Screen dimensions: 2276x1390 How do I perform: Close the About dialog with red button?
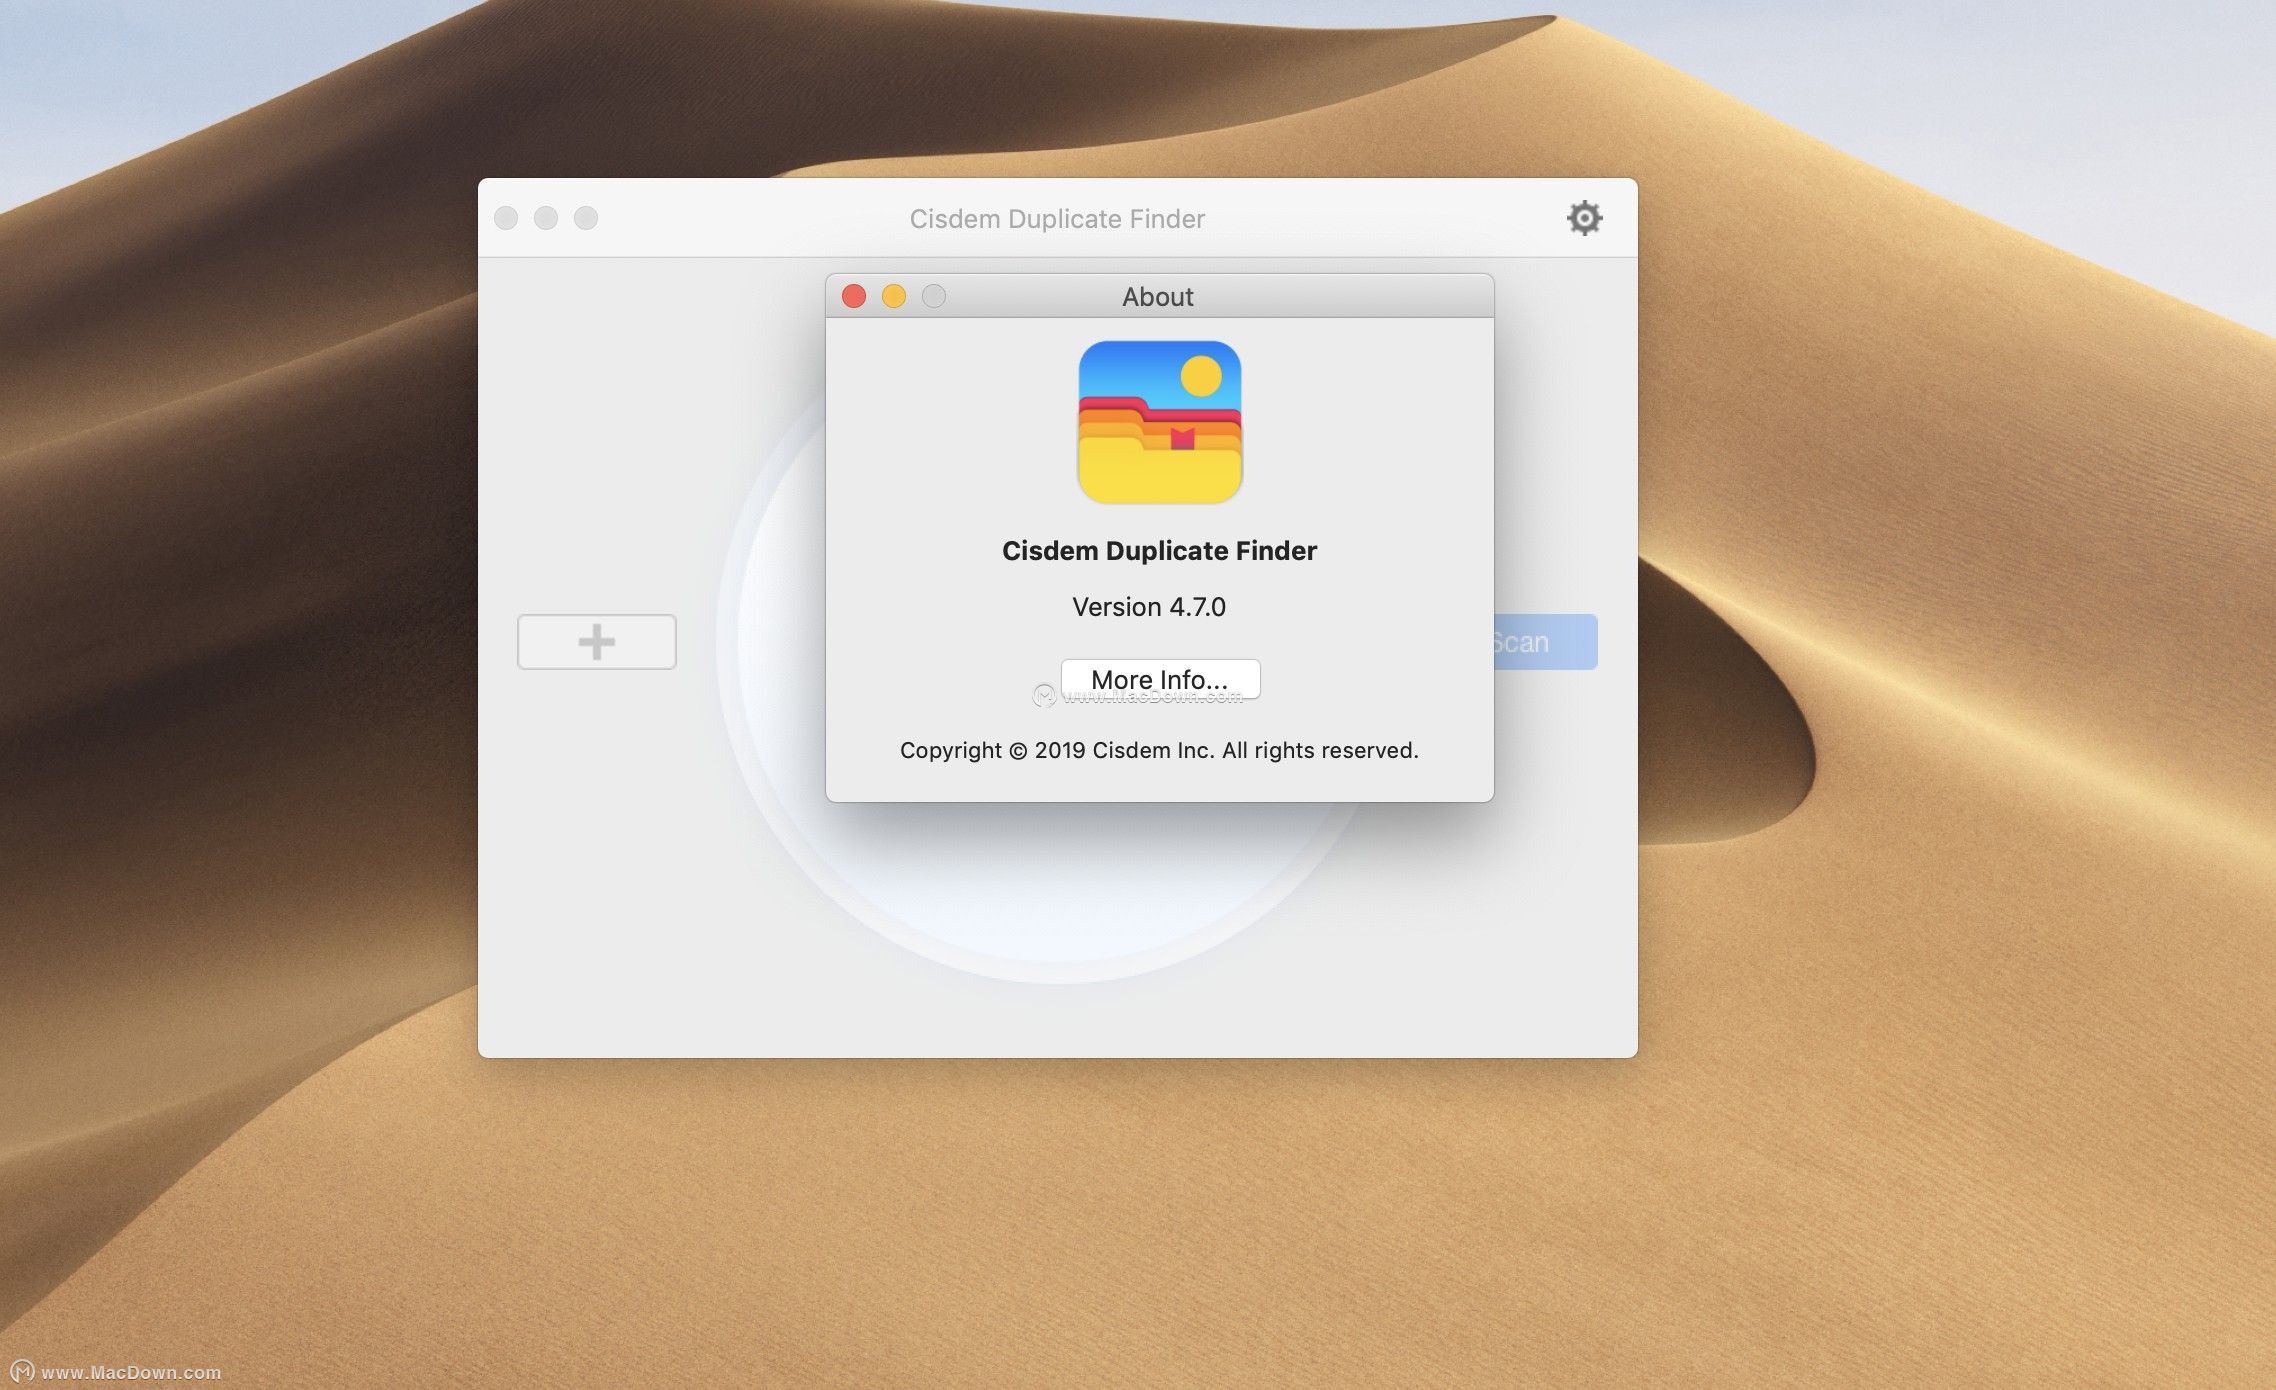pos(854,296)
